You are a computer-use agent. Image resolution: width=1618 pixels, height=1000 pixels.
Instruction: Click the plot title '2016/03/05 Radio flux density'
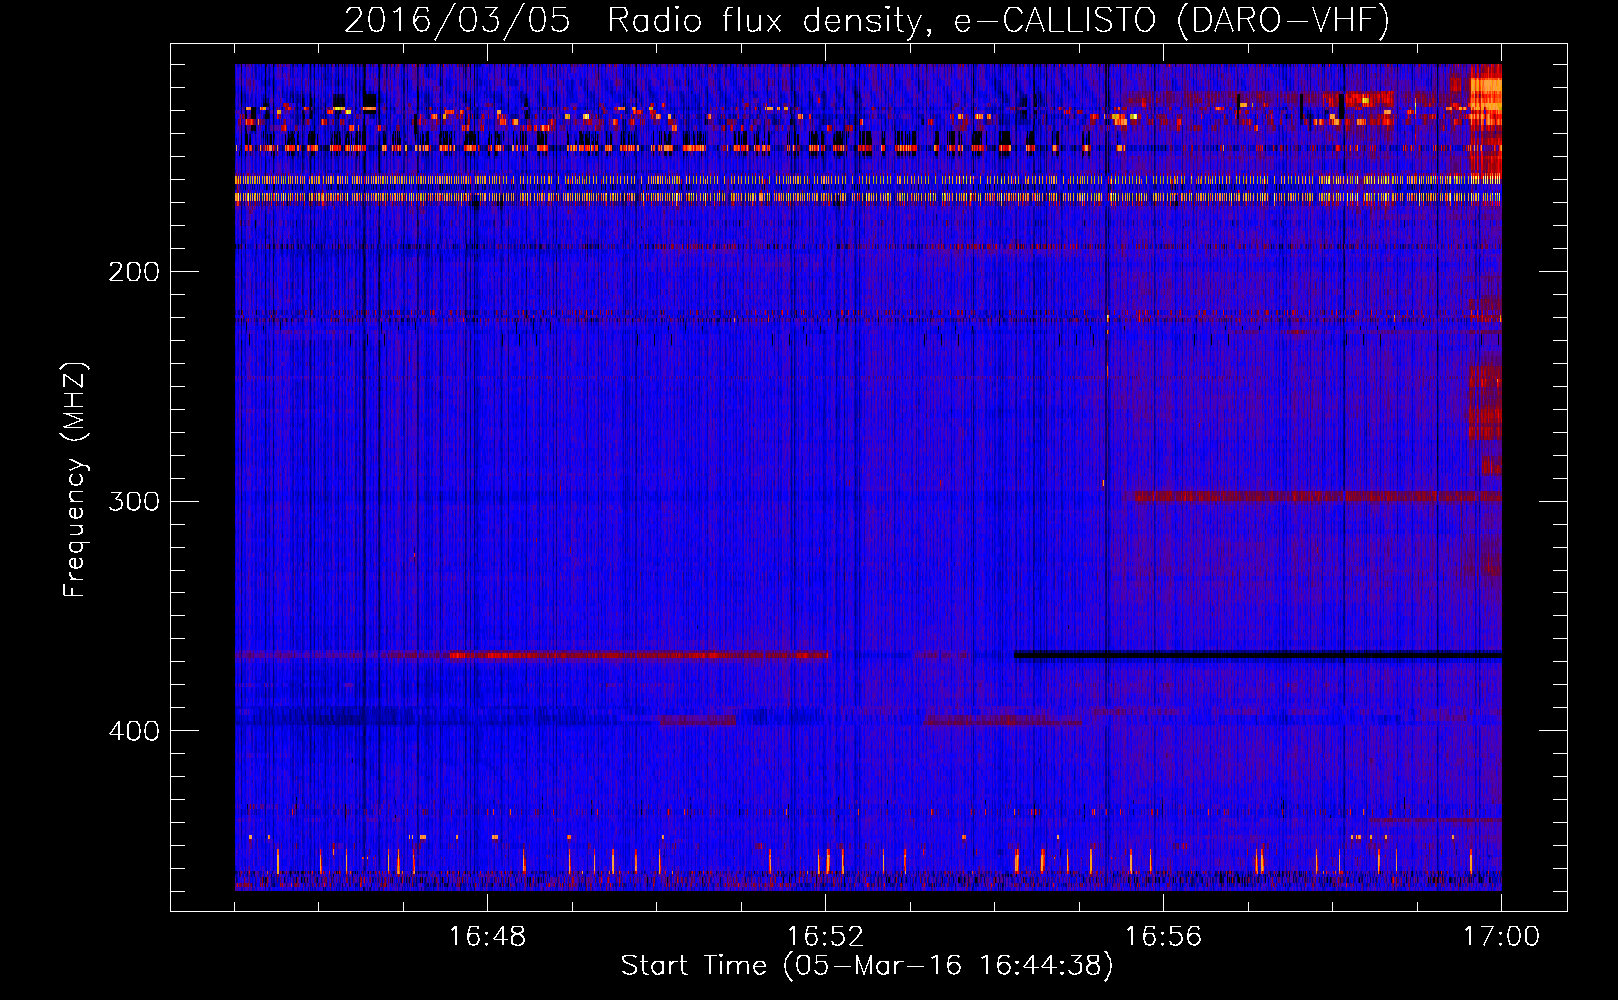[x=867, y=20]
